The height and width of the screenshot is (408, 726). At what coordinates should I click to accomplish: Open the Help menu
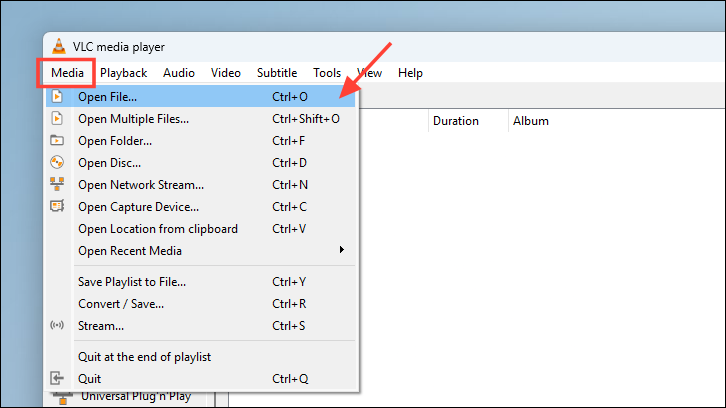410,73
